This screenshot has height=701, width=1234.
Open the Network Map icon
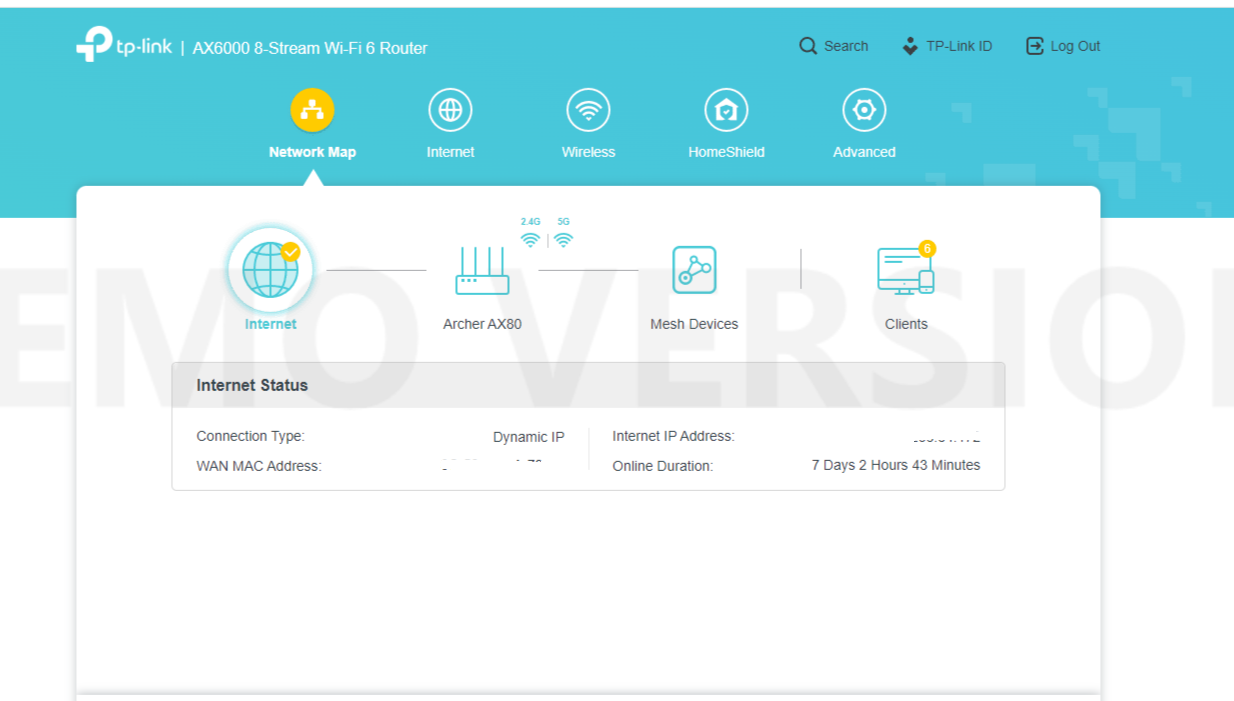tap(312, 110)
